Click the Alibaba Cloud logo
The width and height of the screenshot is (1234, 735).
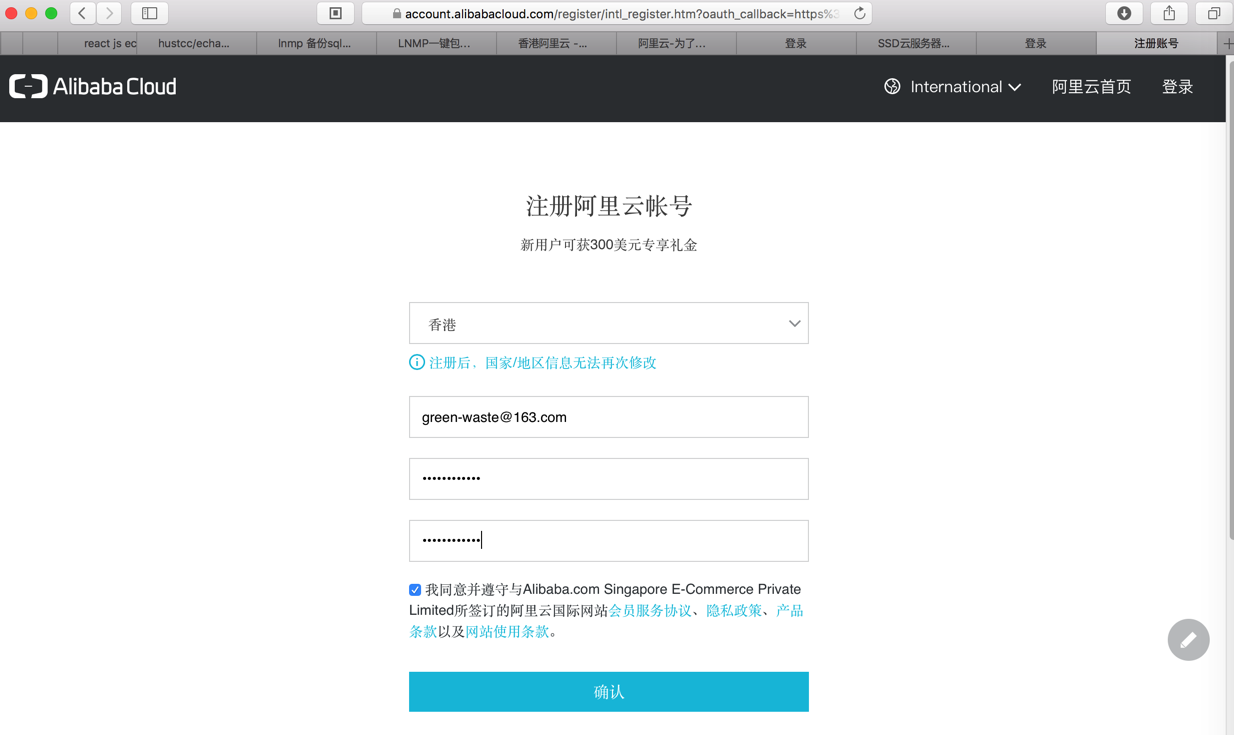[93, 87]
